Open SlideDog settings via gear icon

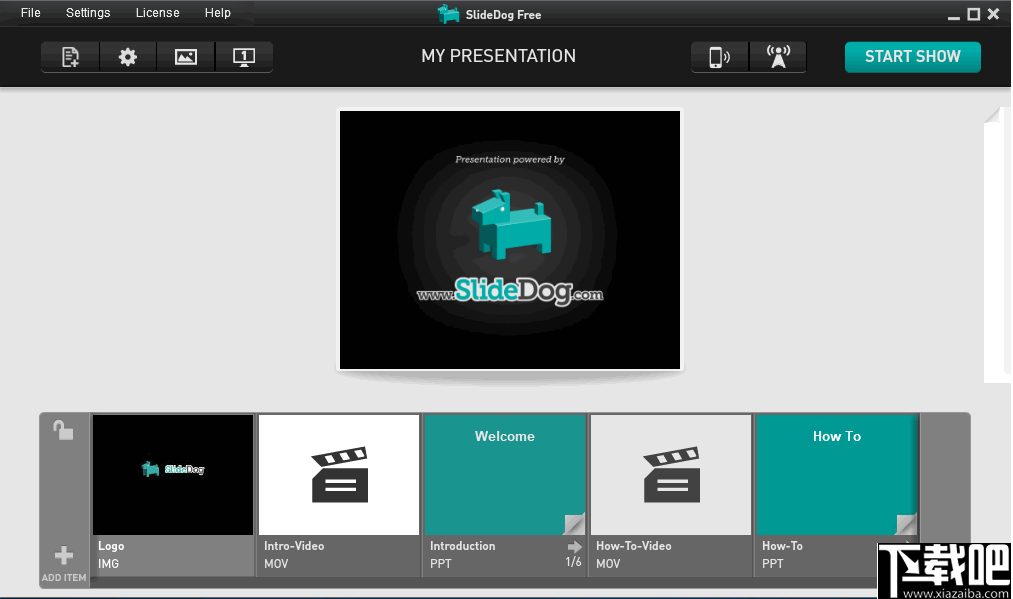[x=127, y=57]
